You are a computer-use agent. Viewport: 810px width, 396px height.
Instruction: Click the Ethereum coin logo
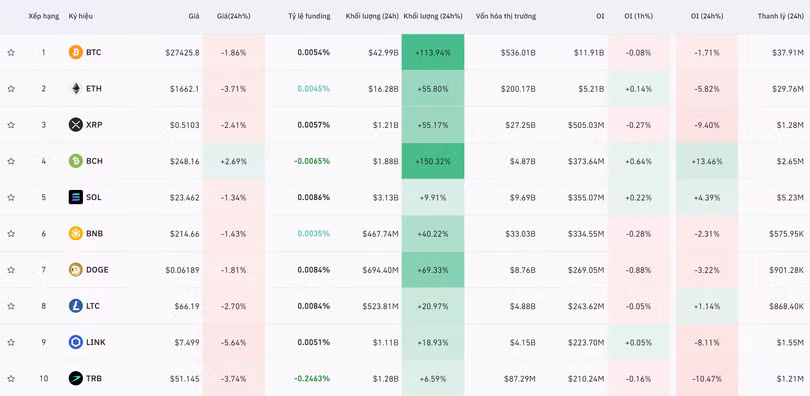pyautogui.click(x=75, y=88)
